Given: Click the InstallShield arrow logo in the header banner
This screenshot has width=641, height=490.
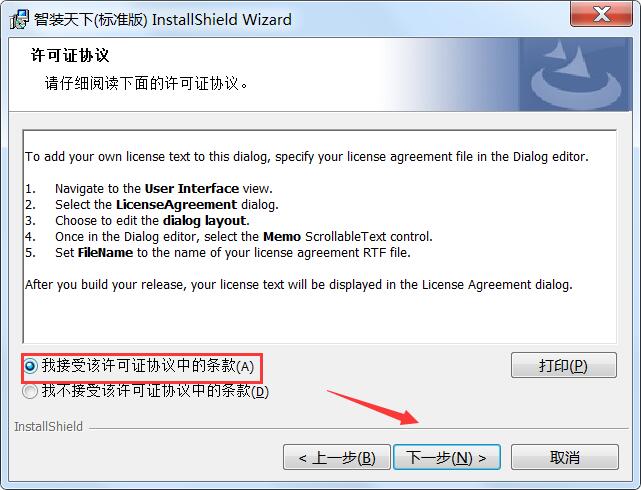Looking at the screenshot, I should pos(576,76).
